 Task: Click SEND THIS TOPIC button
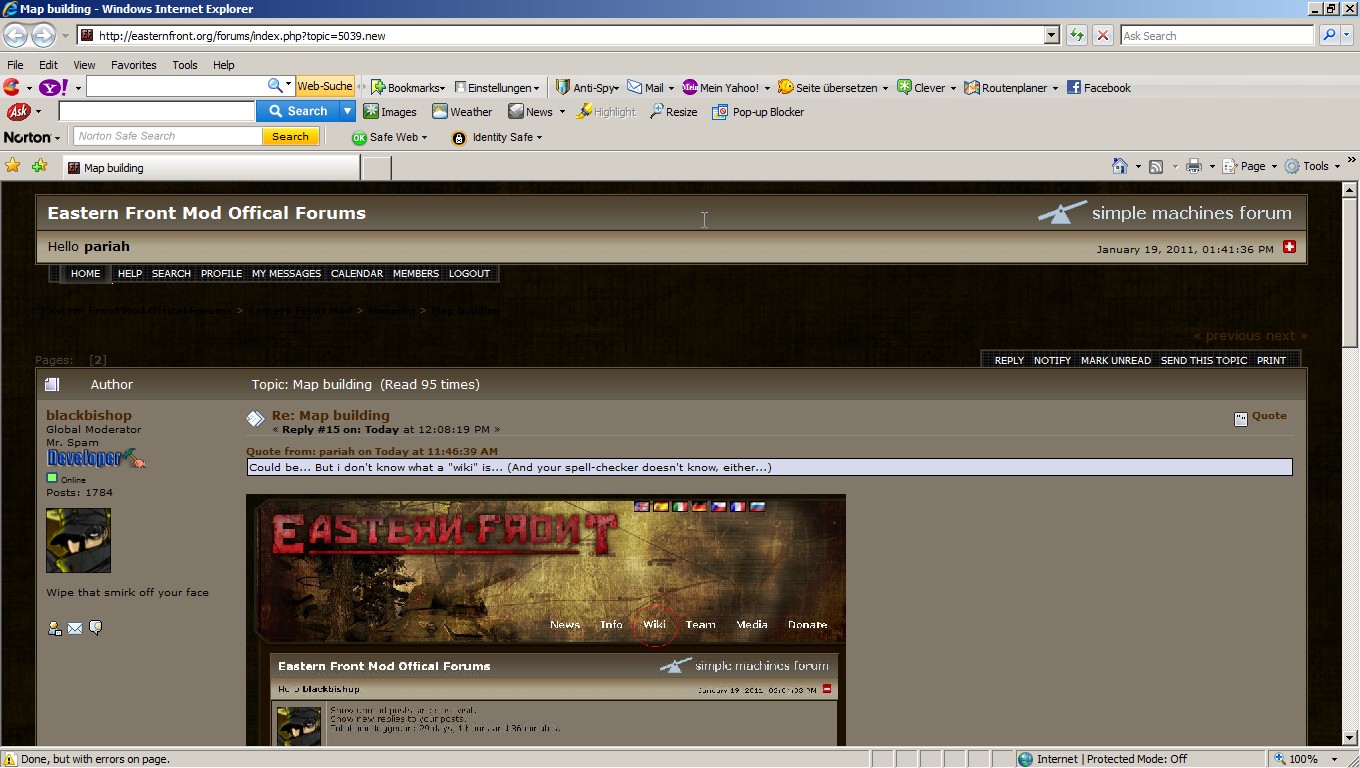(x=1204, y=360)
